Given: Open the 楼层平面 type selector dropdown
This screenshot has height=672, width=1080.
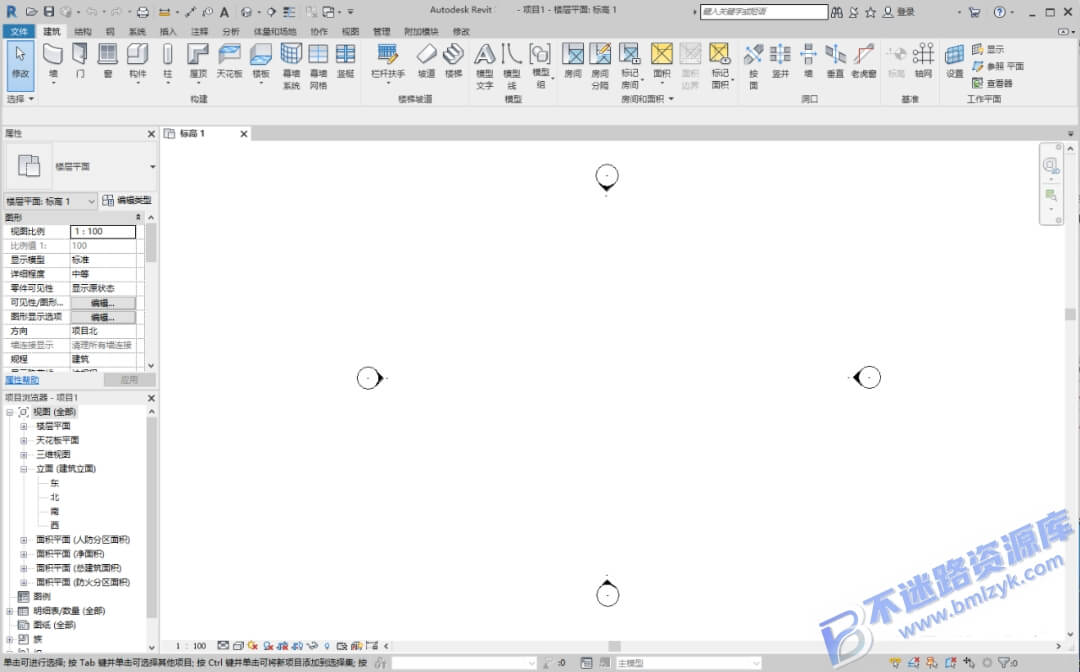Looking at the screenshot, I should [81, 167].
